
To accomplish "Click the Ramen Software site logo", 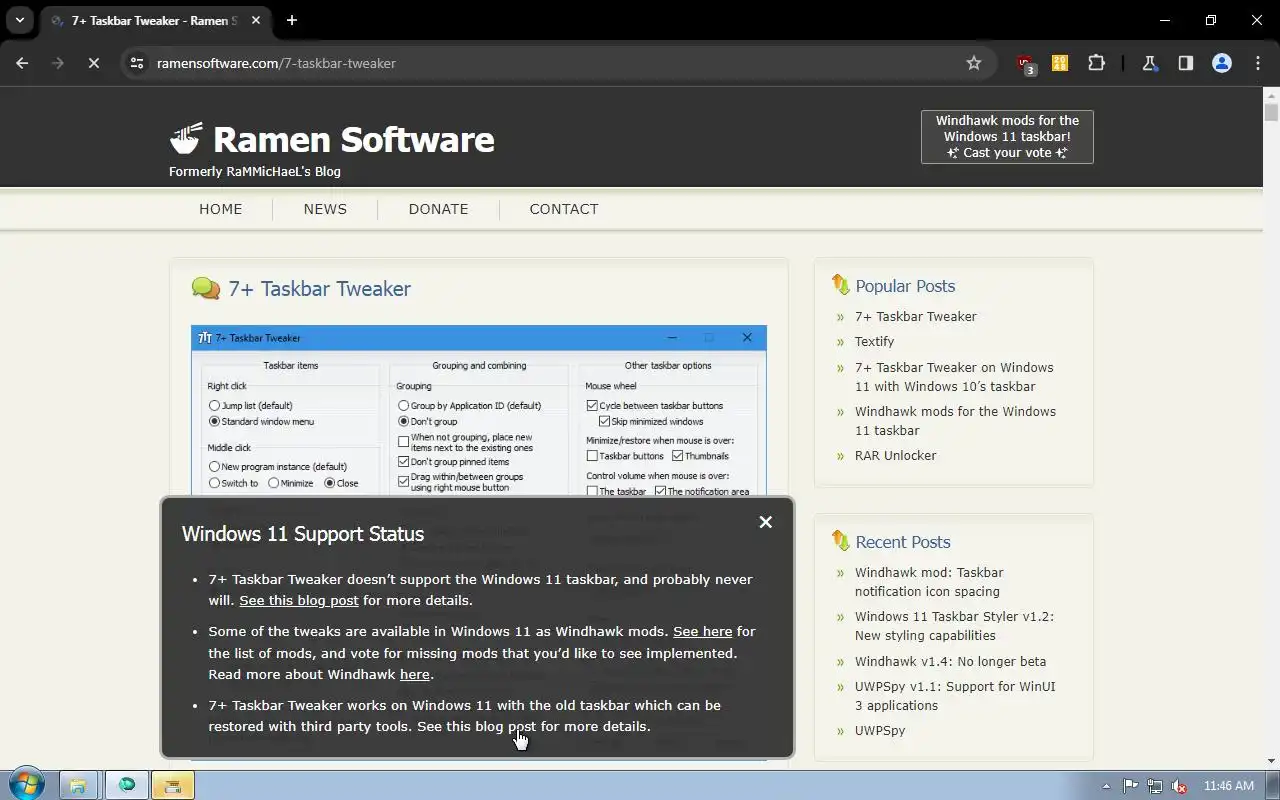I will point(332,140).
